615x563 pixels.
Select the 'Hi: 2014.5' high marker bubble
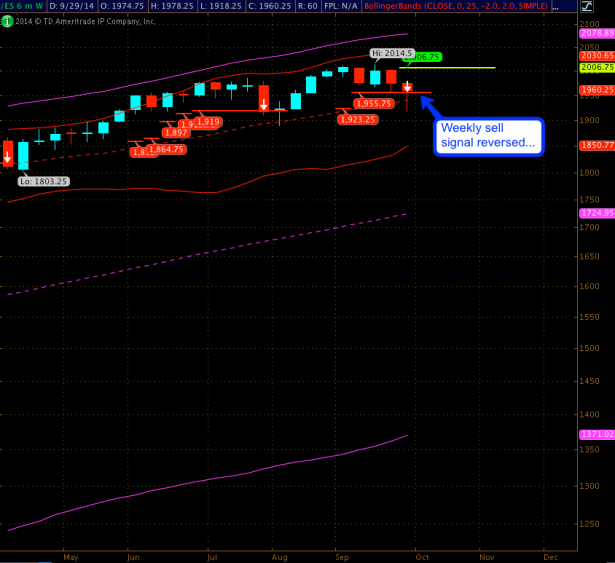(391, 51)
